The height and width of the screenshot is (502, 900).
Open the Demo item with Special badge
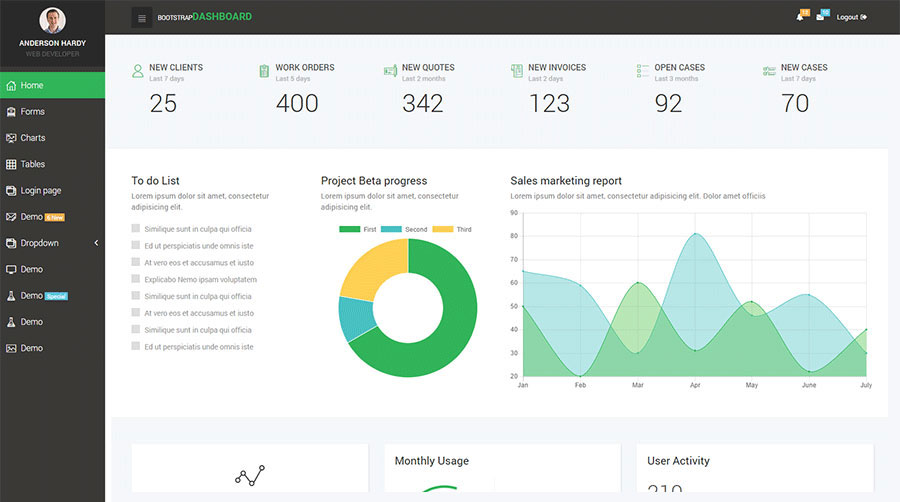(32, 296)
